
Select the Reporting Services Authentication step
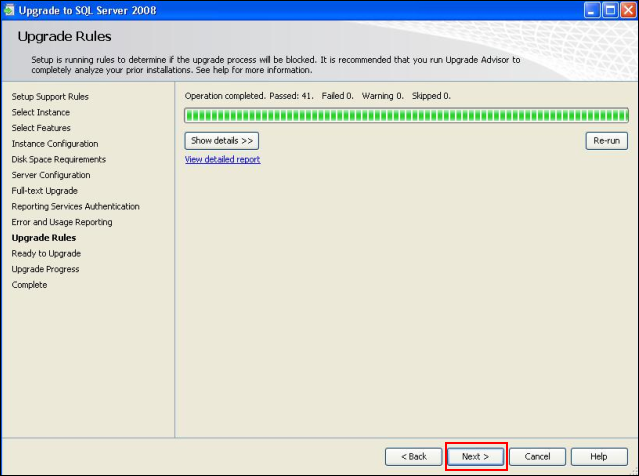pos(75,206)
